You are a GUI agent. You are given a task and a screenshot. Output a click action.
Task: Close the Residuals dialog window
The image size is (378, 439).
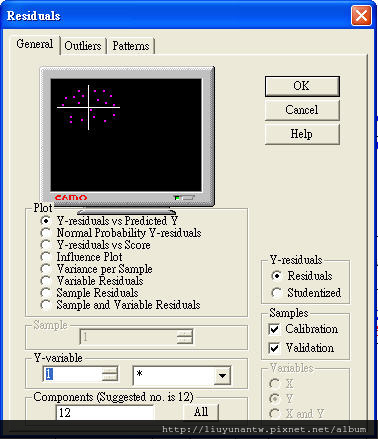coord(361,16)
